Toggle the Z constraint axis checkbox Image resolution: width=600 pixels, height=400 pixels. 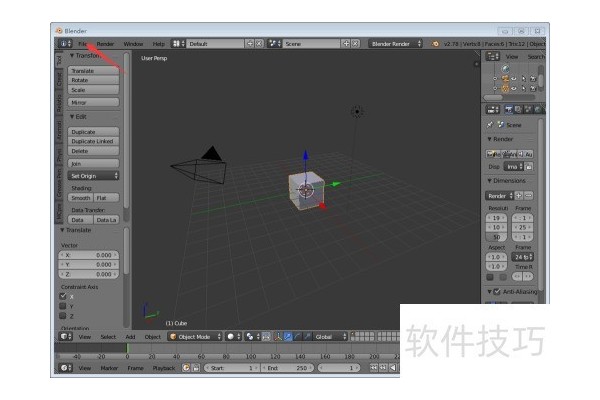[63, 316]
